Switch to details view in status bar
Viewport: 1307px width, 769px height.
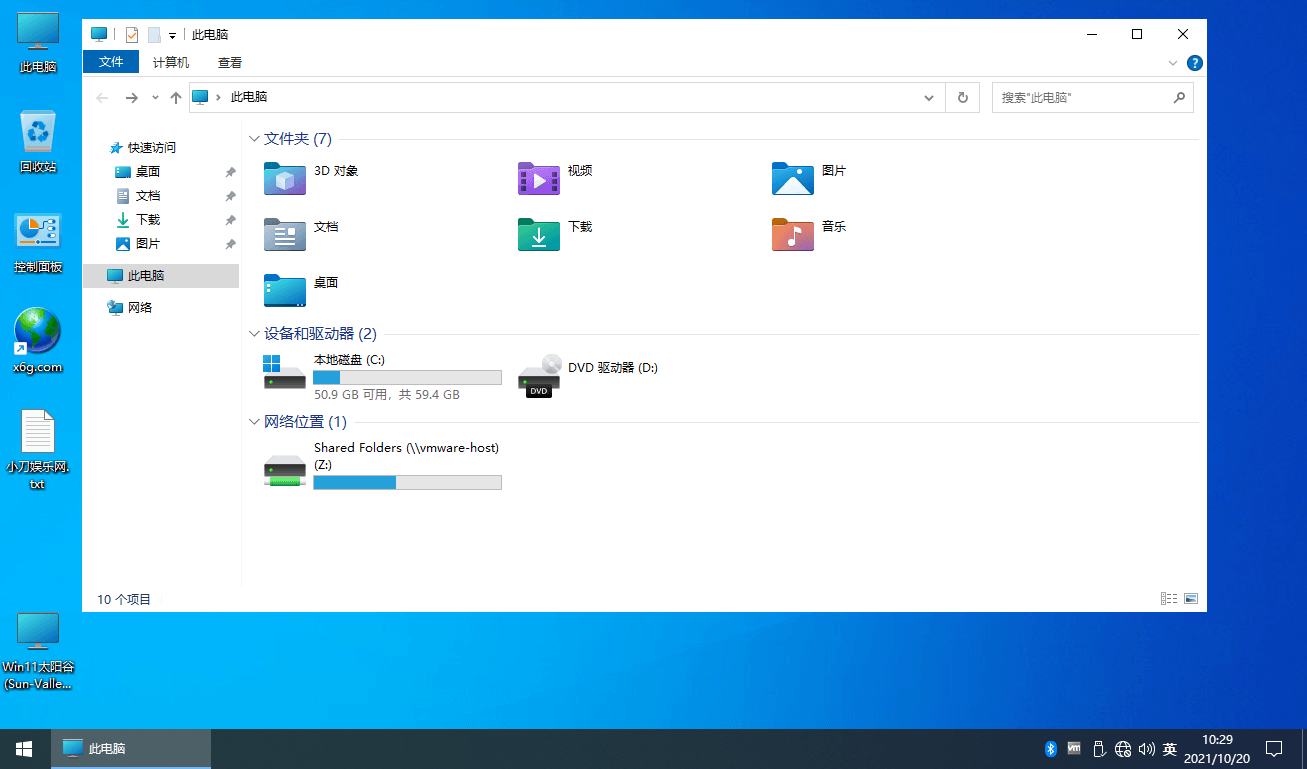click(1168, 598)
